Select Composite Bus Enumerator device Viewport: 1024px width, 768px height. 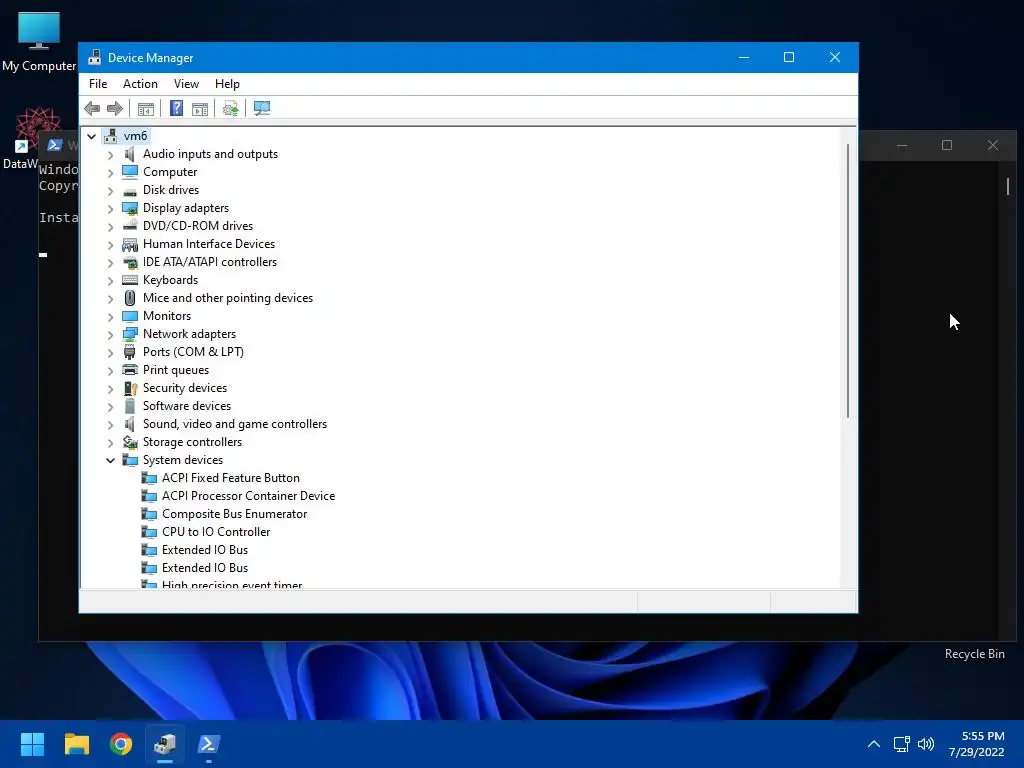point(234,514)
